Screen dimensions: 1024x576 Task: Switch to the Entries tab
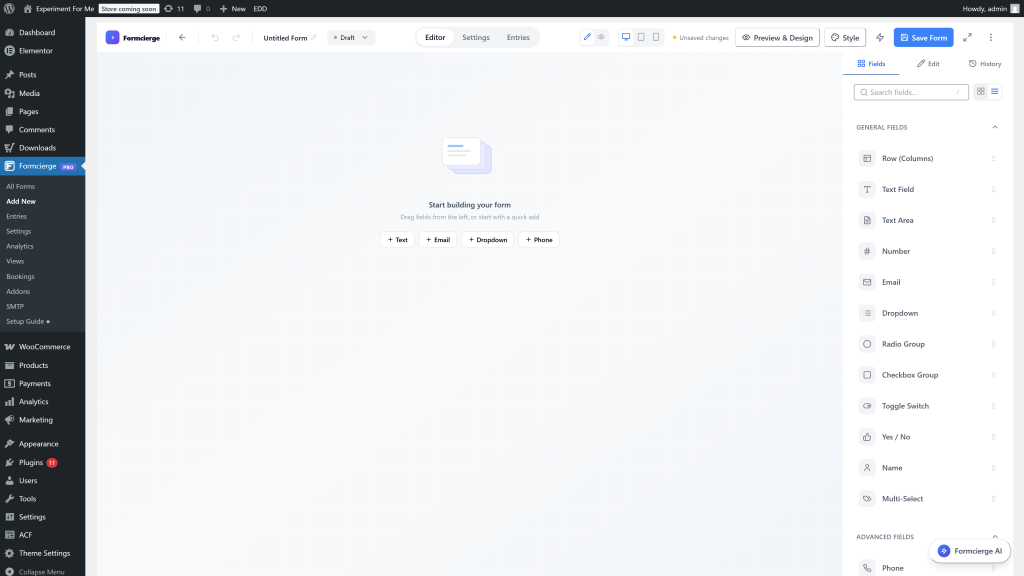(518, 37)
